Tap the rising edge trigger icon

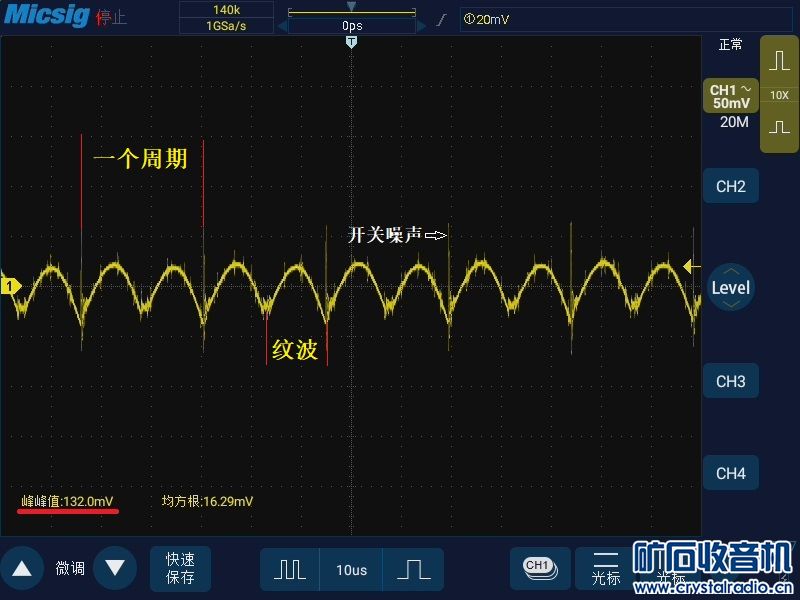[x=442, y=20]
